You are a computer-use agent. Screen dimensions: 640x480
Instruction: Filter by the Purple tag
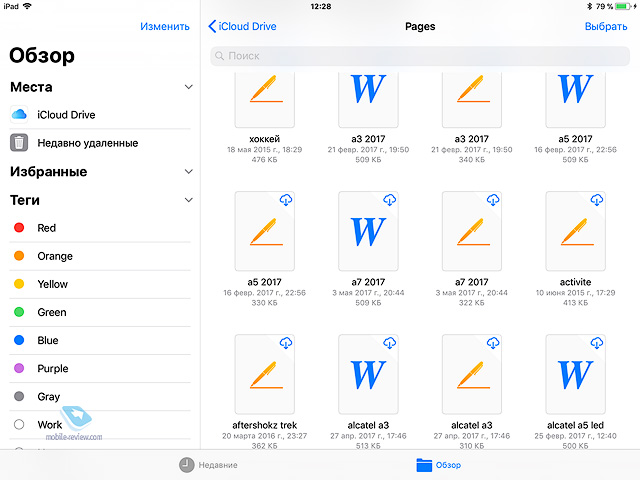pos(100,369)
